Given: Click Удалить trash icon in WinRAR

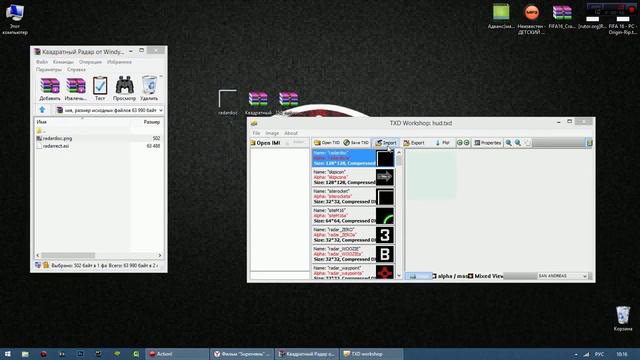Looking at the screenshot, I should (149, 89).
